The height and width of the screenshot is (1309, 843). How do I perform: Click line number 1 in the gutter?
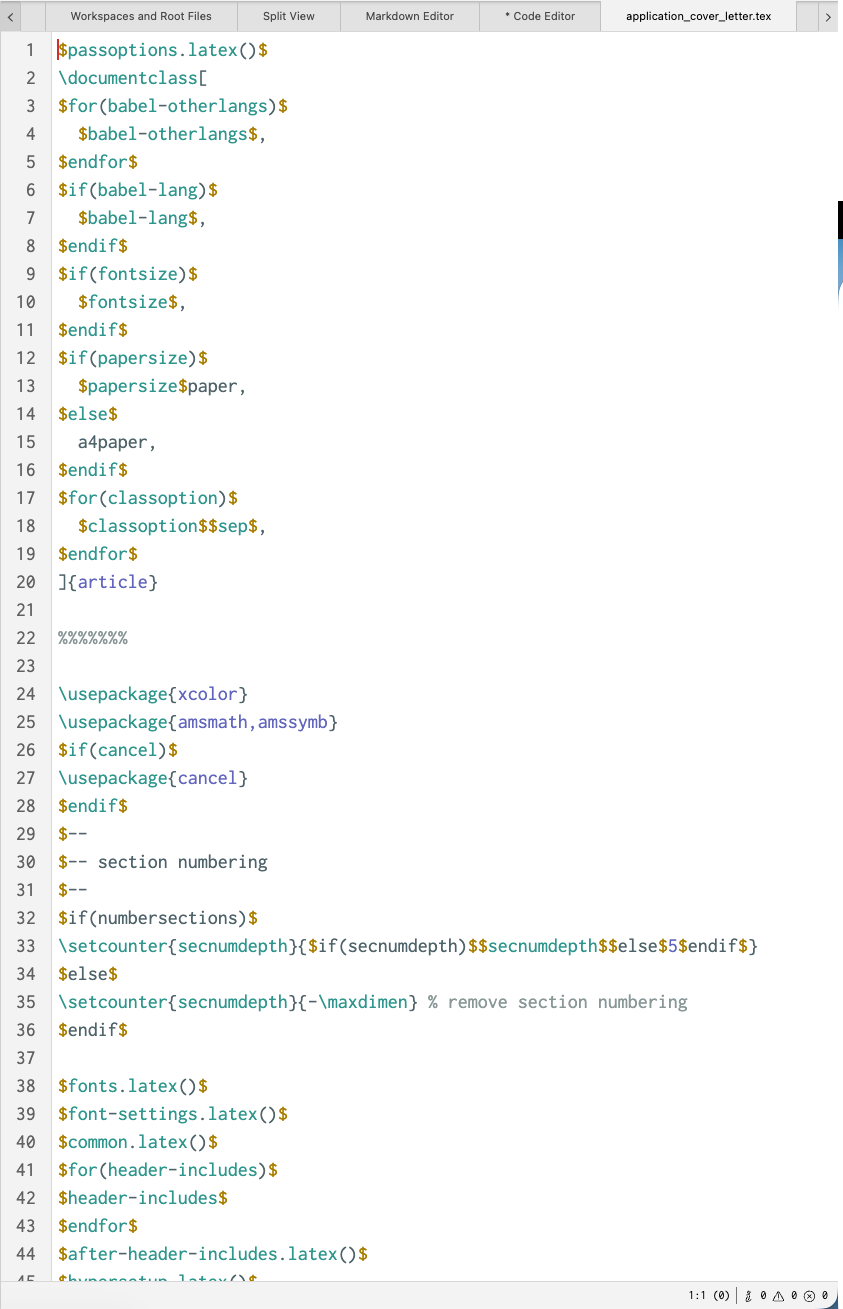point(29,49)
